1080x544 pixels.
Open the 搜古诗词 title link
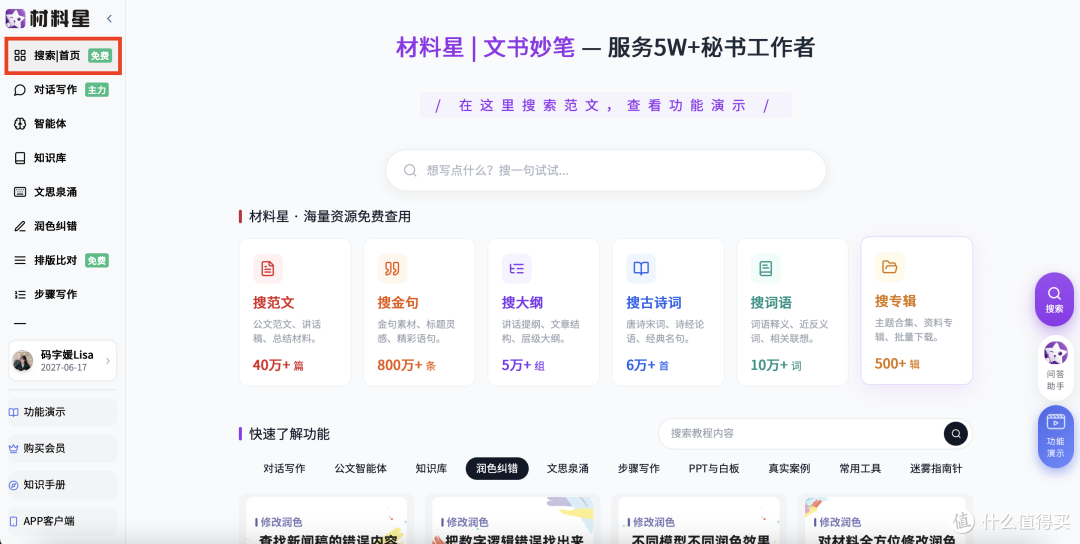click(654, 303)
